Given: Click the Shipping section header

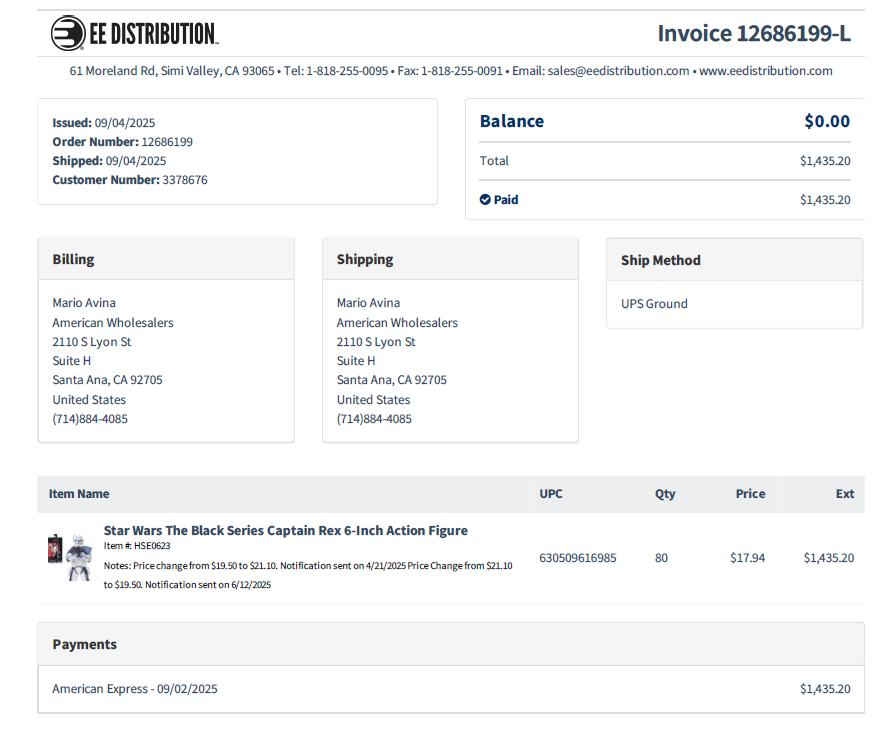Looking at the screenshot, I should [450, 259].
